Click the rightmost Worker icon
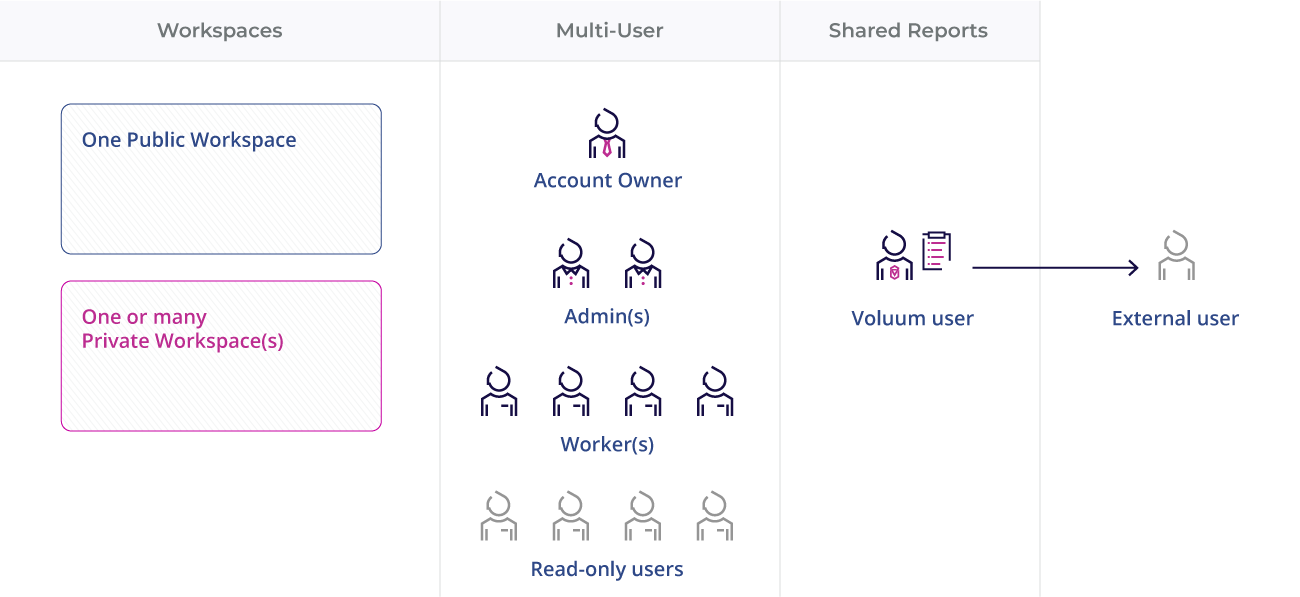The height and width of the screenshot is (597, 1300). 714,392
